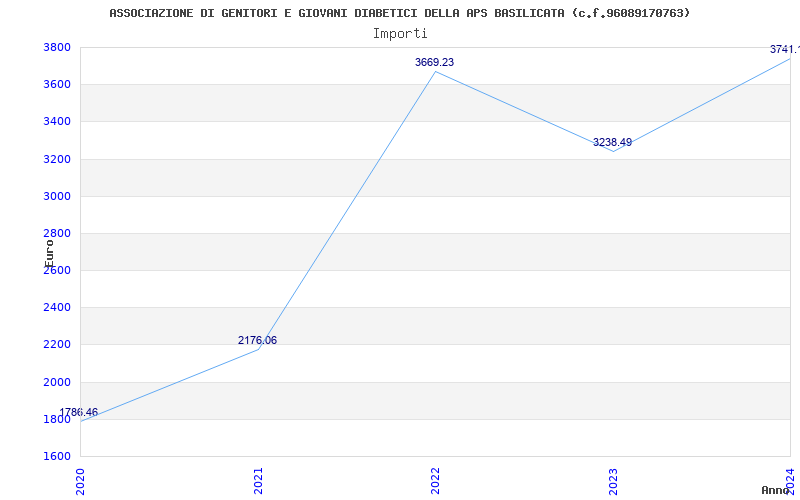Screen dimensions: 800x500
Task: Click the y-axis tick 3000
Action: point(55,196)
